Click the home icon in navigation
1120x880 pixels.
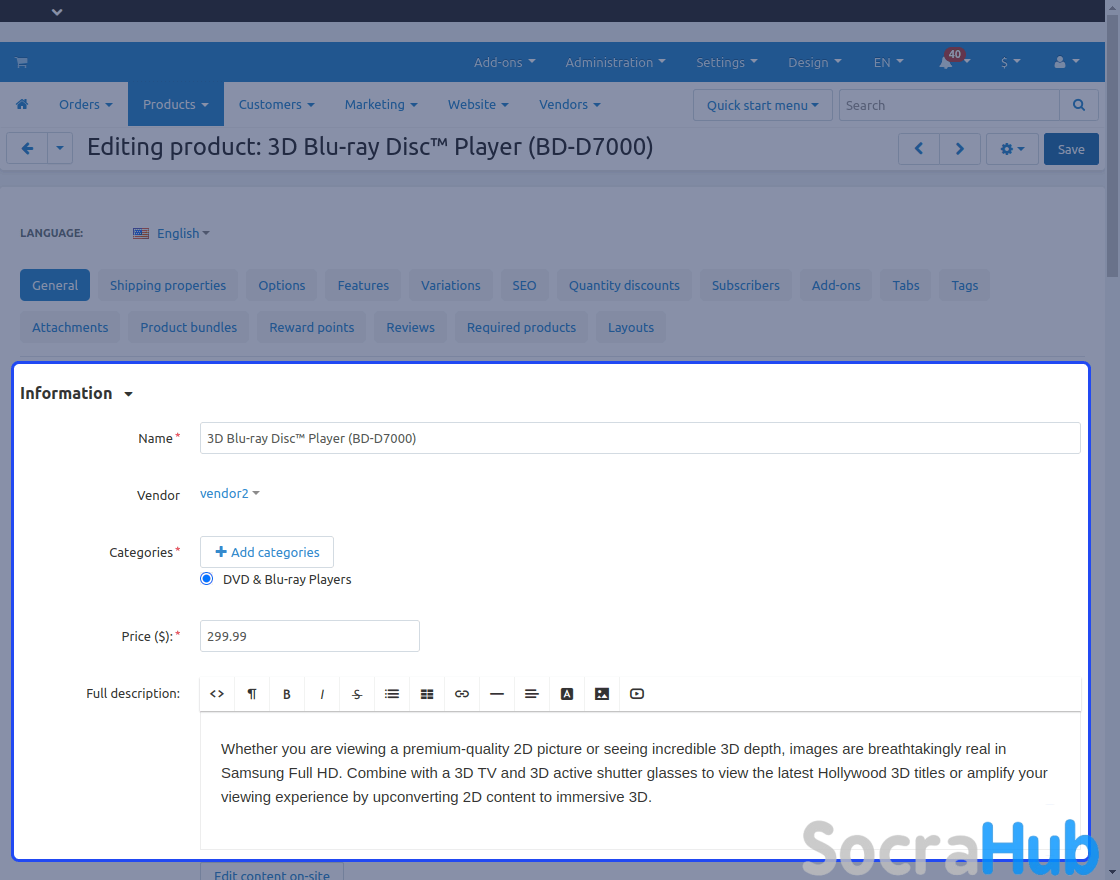[x=22, y=105]
